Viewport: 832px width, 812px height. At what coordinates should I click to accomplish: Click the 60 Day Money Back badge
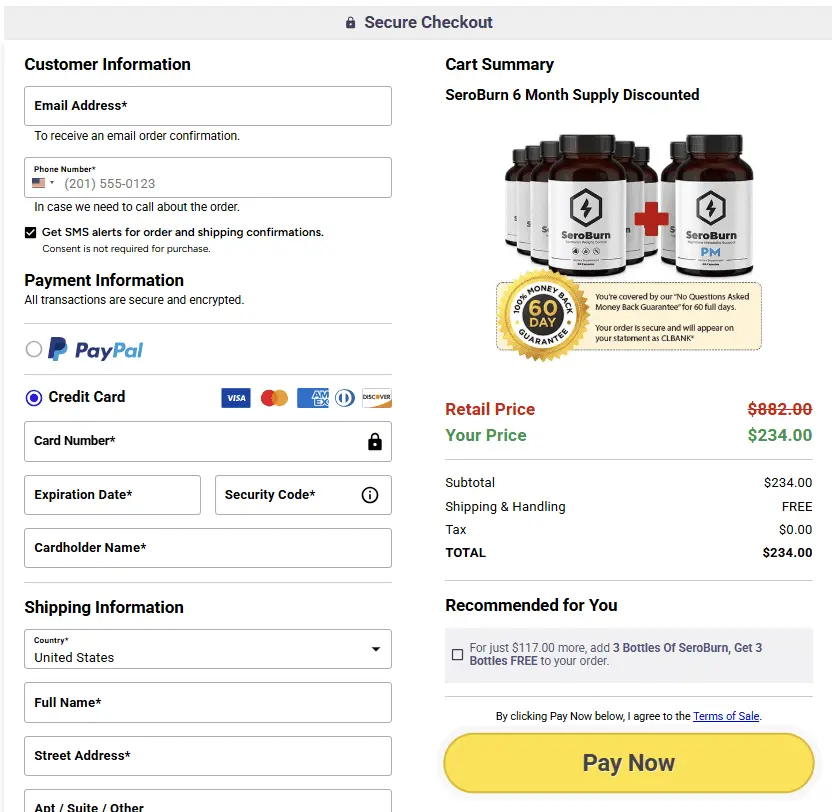(x=541, y=315)
